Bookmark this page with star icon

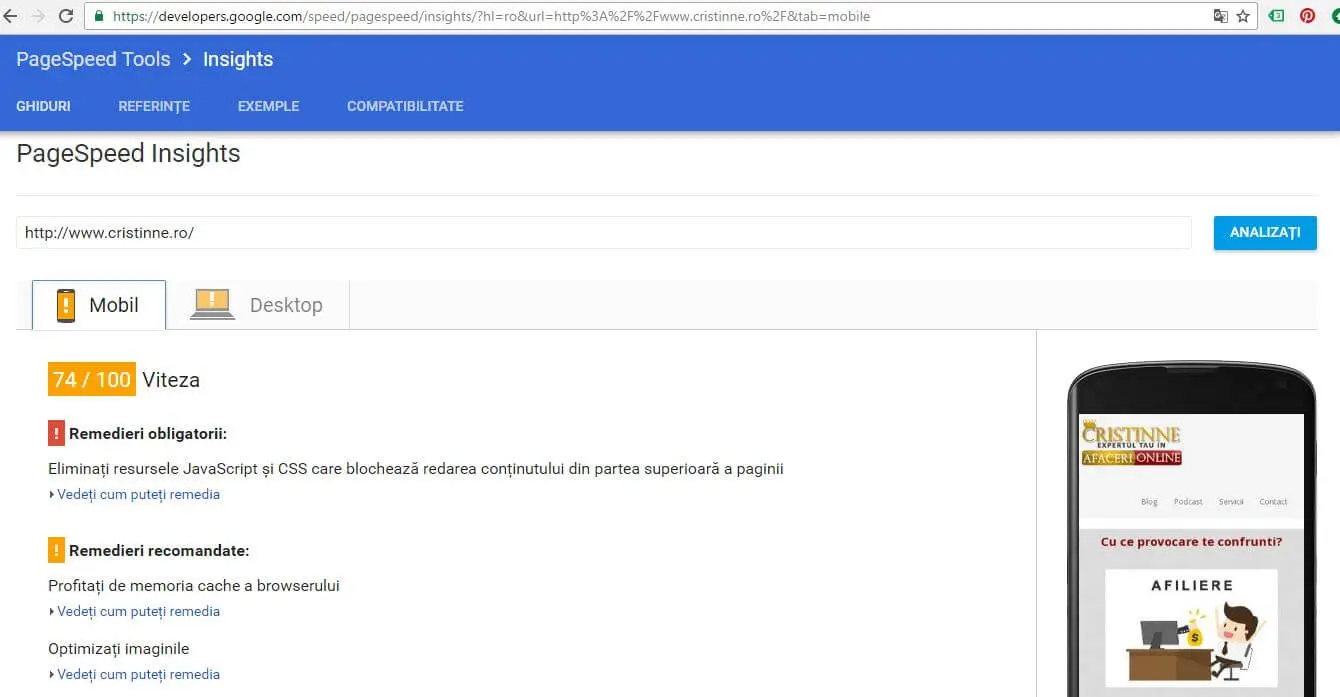point(1243,16)
